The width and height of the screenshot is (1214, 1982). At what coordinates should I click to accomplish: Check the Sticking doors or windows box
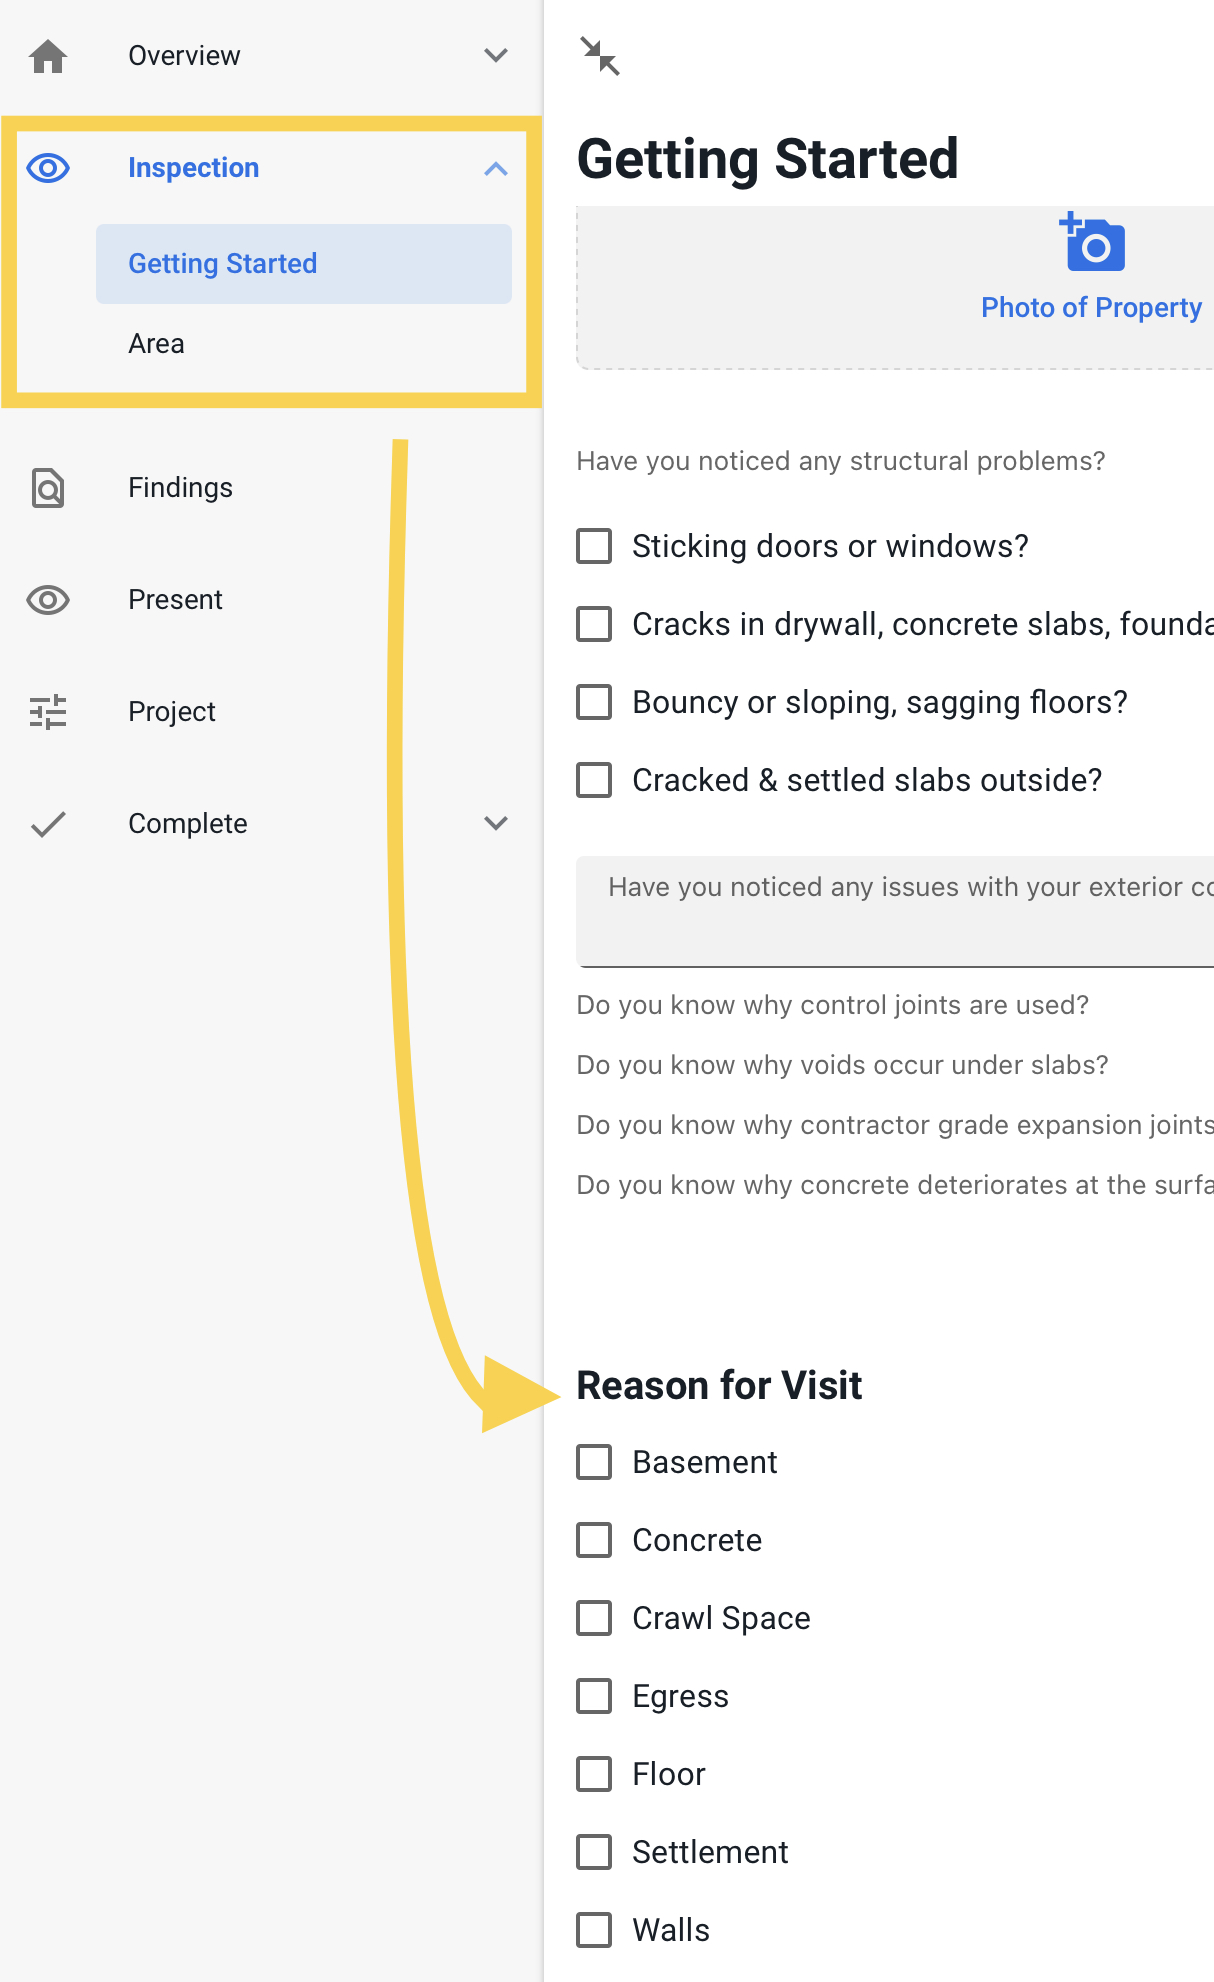[x=594, y=546]
